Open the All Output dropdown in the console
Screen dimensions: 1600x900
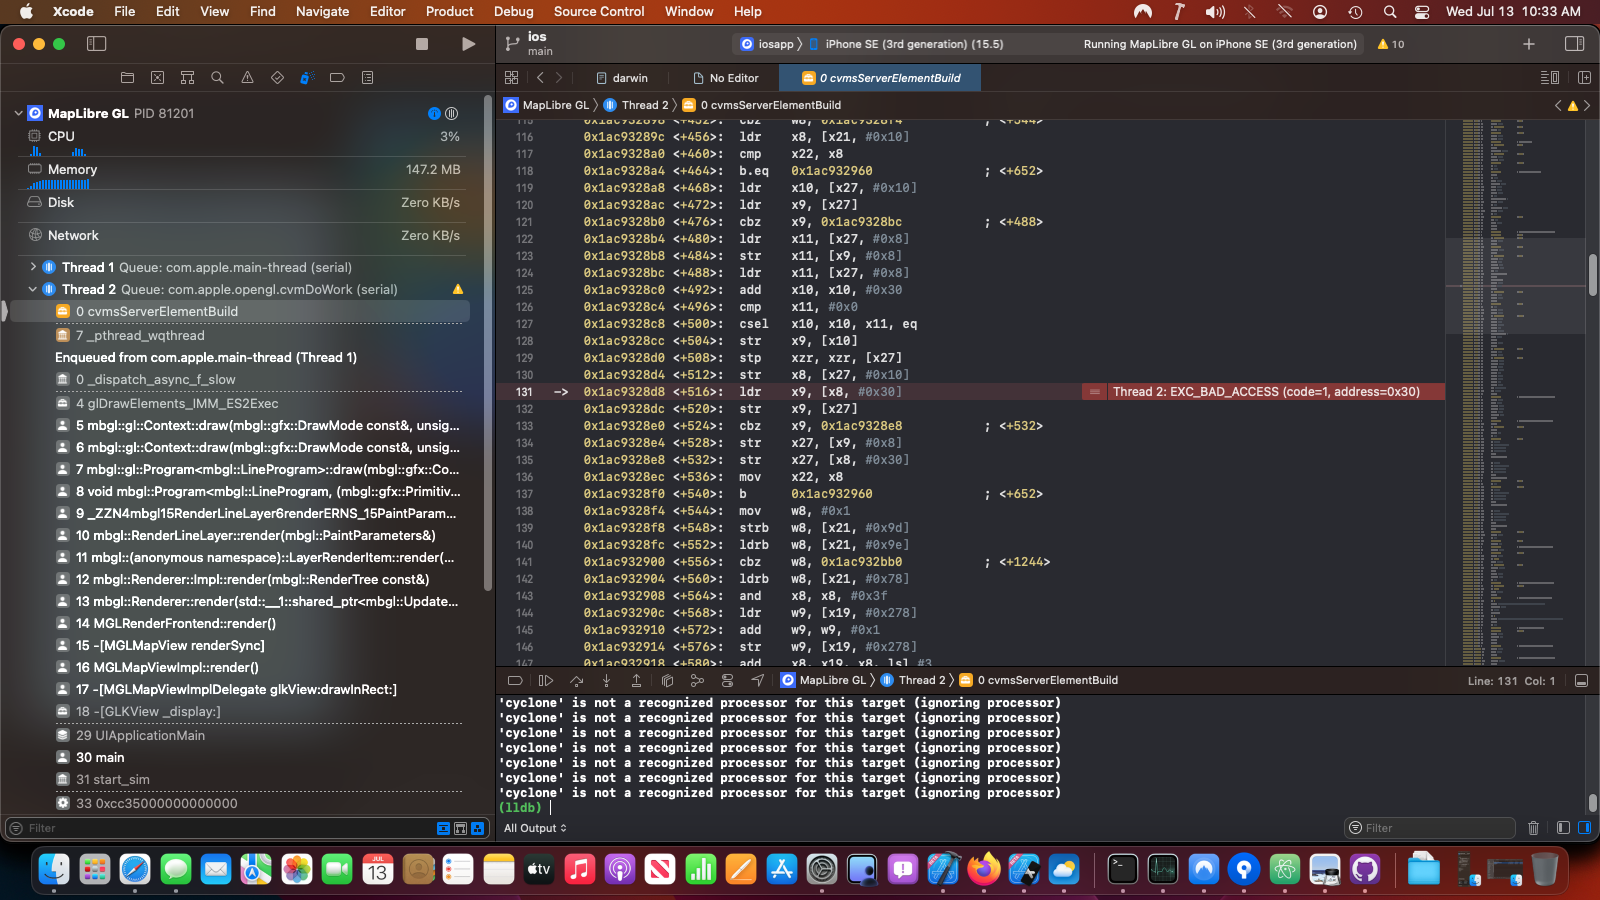(x=535, y=828)
